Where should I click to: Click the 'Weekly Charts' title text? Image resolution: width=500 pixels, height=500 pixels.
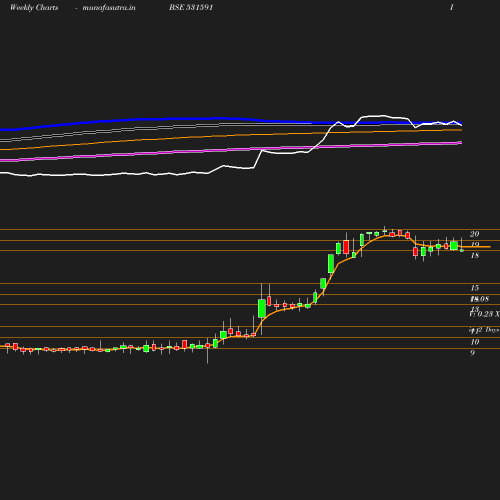(34, 8)
